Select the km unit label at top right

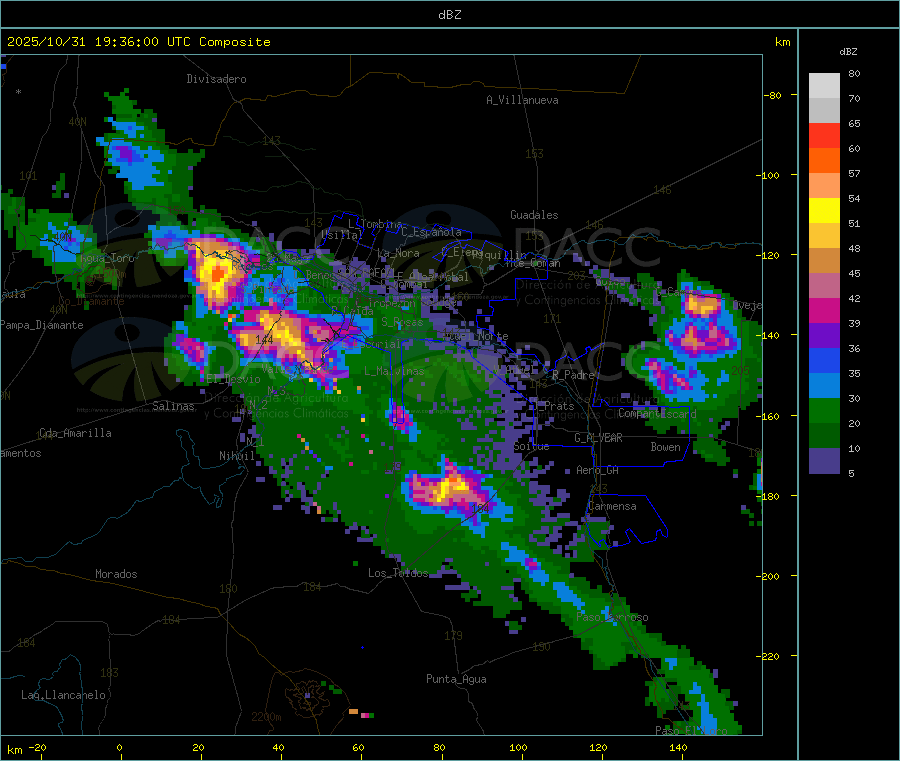click(x=783, y=42)
